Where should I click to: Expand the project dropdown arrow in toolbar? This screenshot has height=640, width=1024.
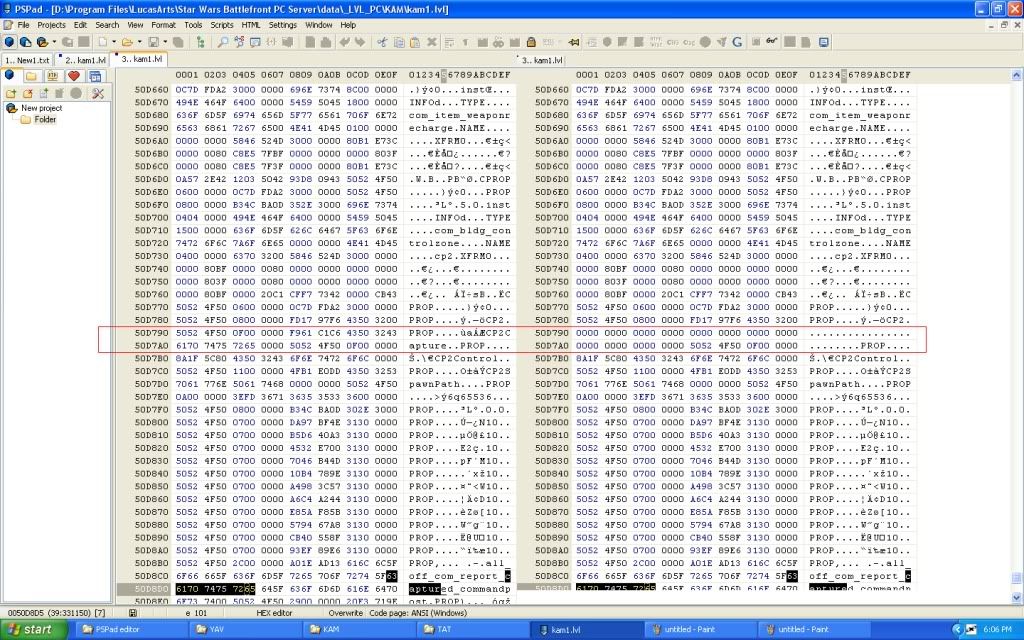[x=54, y=42]
